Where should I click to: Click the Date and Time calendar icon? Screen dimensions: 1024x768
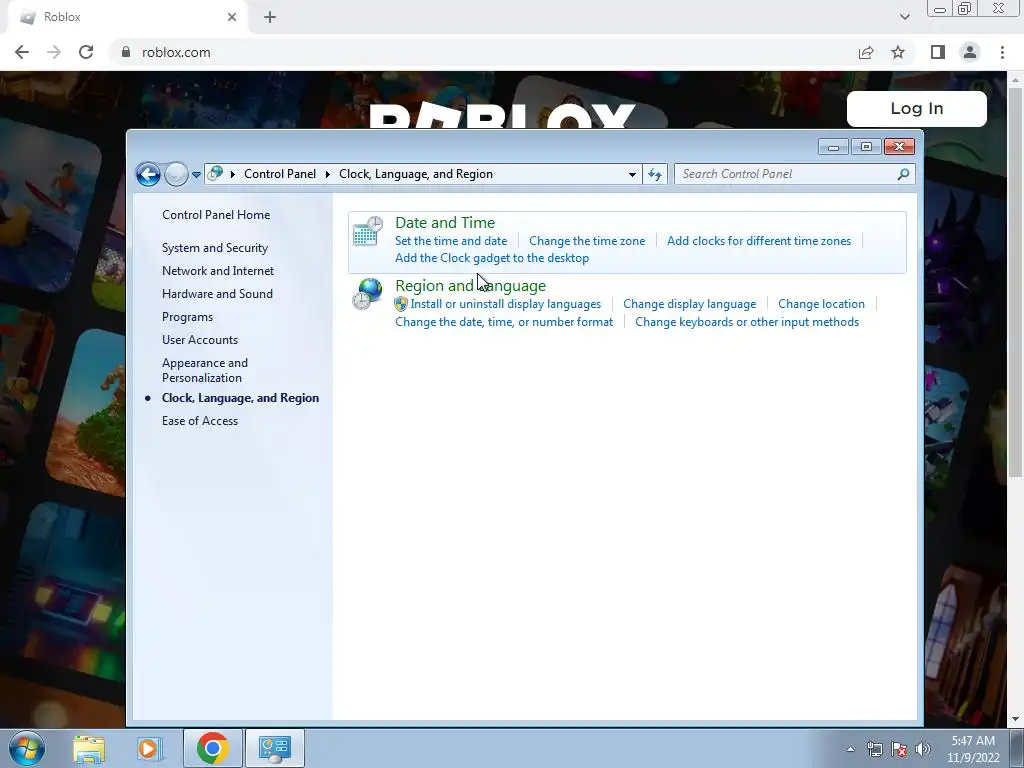coord(368,232)
